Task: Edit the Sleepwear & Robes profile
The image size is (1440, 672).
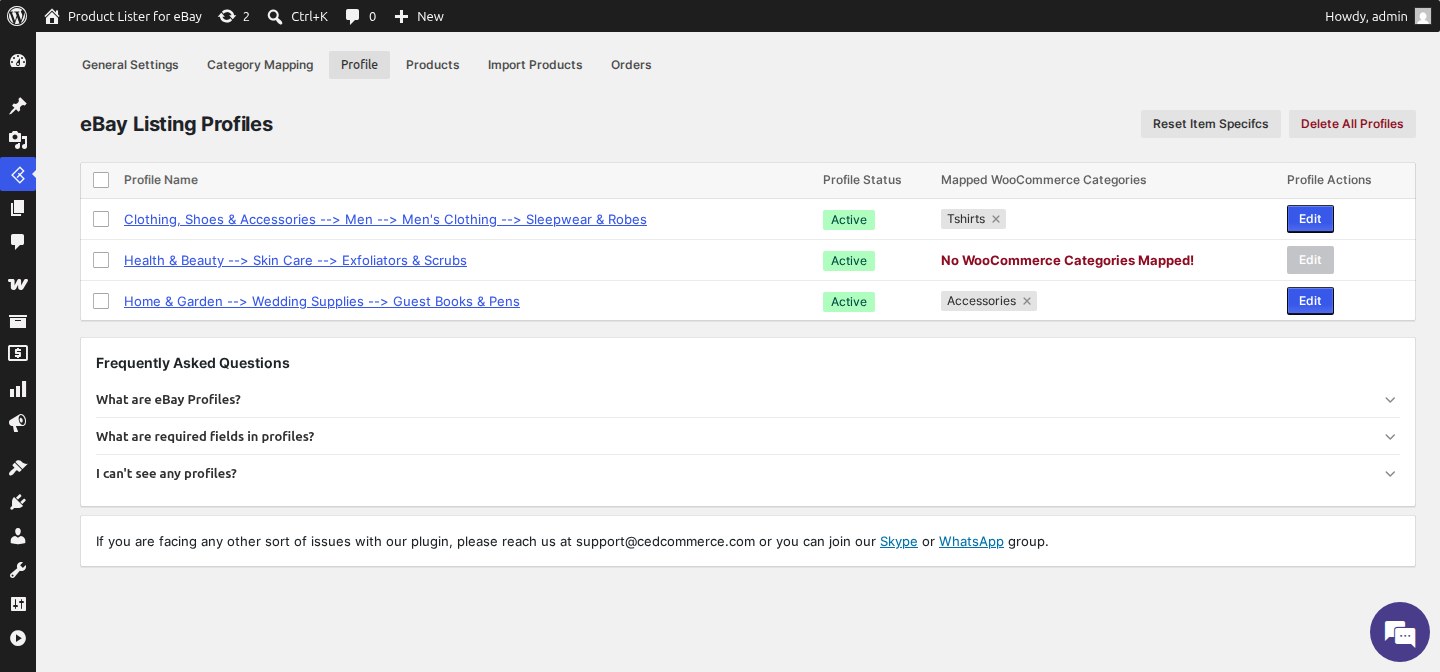Action: point(1310,219)
